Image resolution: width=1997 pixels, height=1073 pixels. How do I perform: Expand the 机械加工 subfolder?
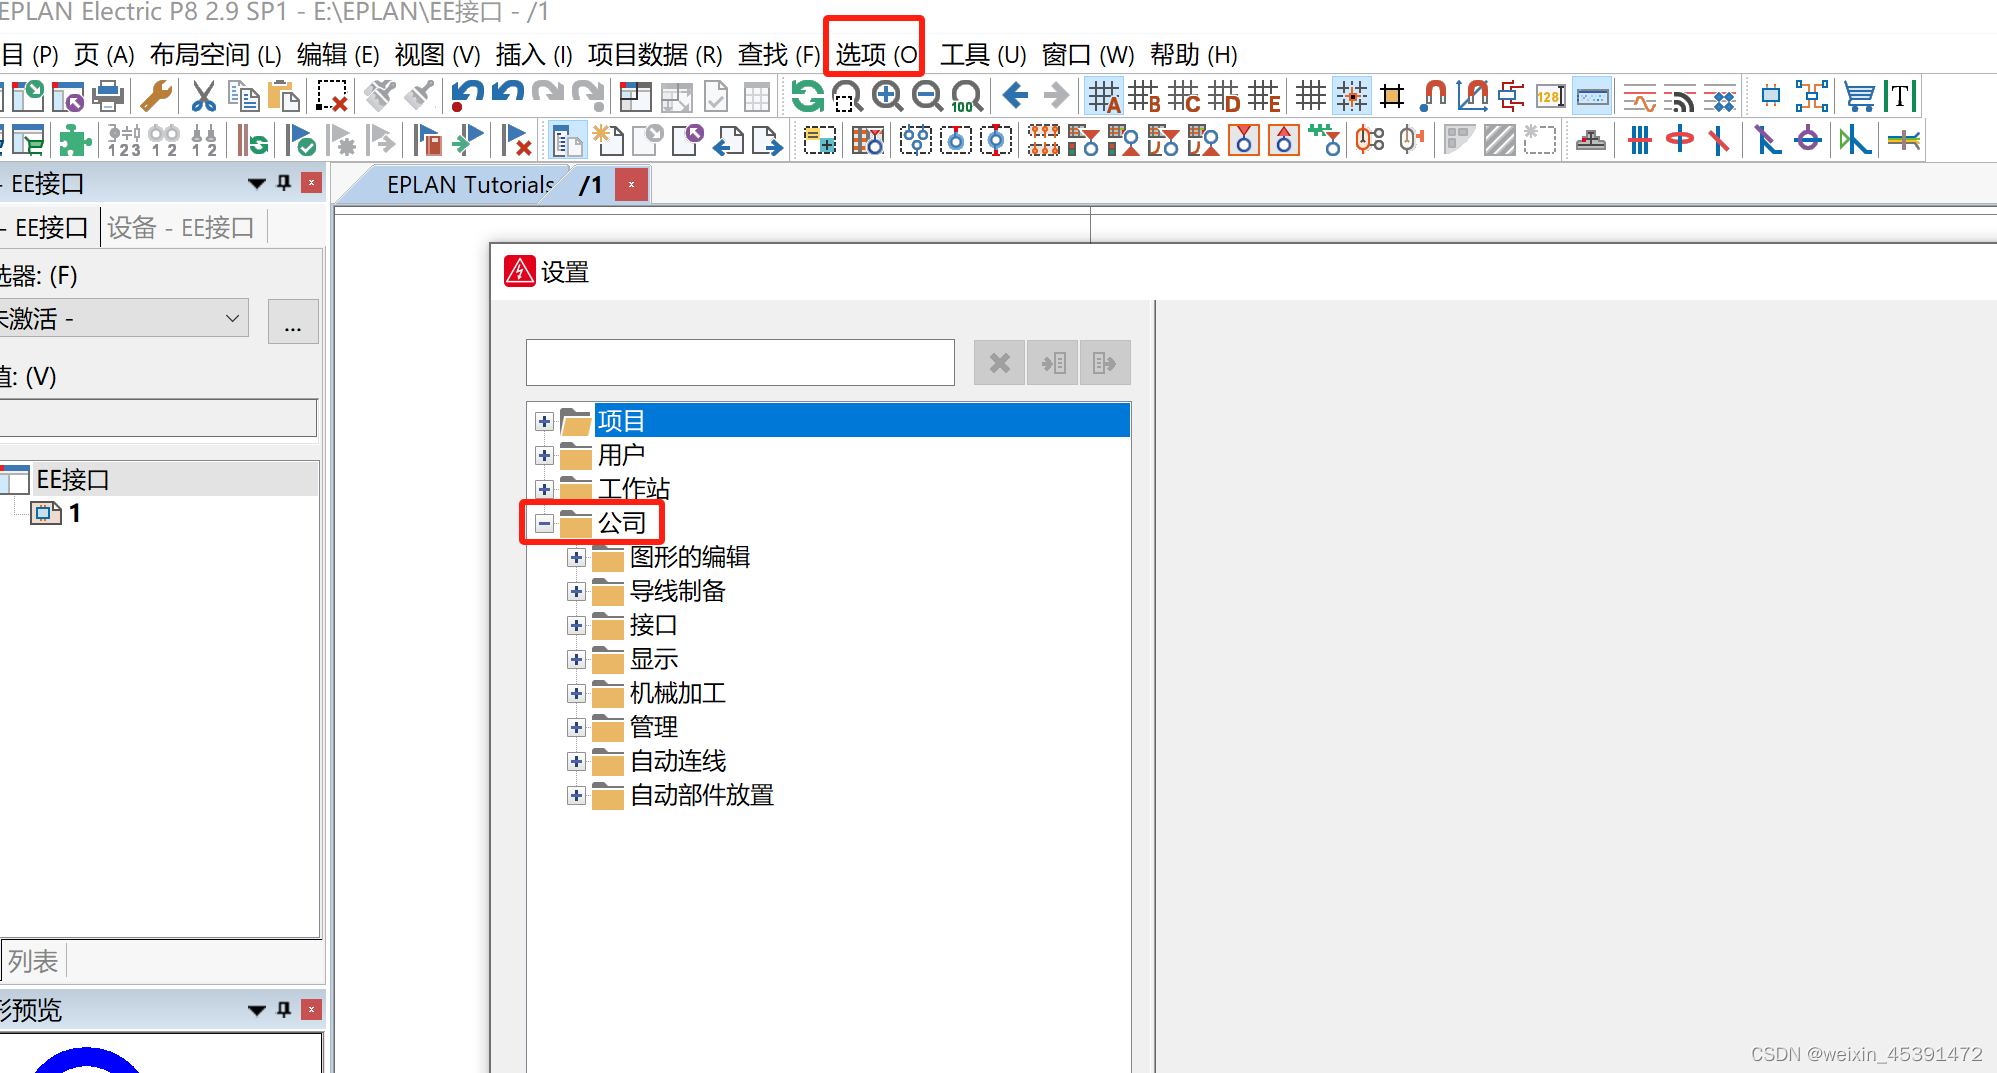pos(576,693)
